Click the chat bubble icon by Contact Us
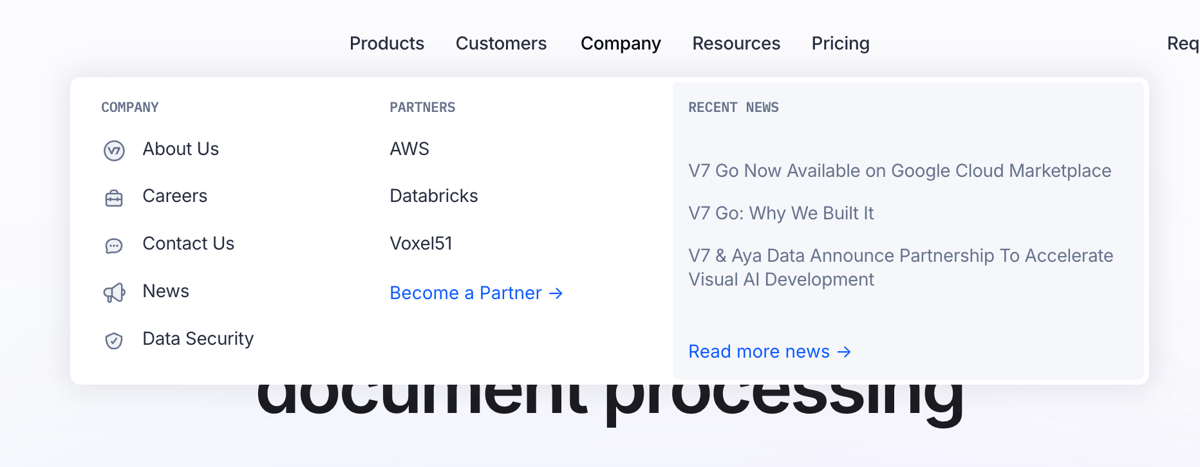The image size is (1200, 467). (114, 245)
